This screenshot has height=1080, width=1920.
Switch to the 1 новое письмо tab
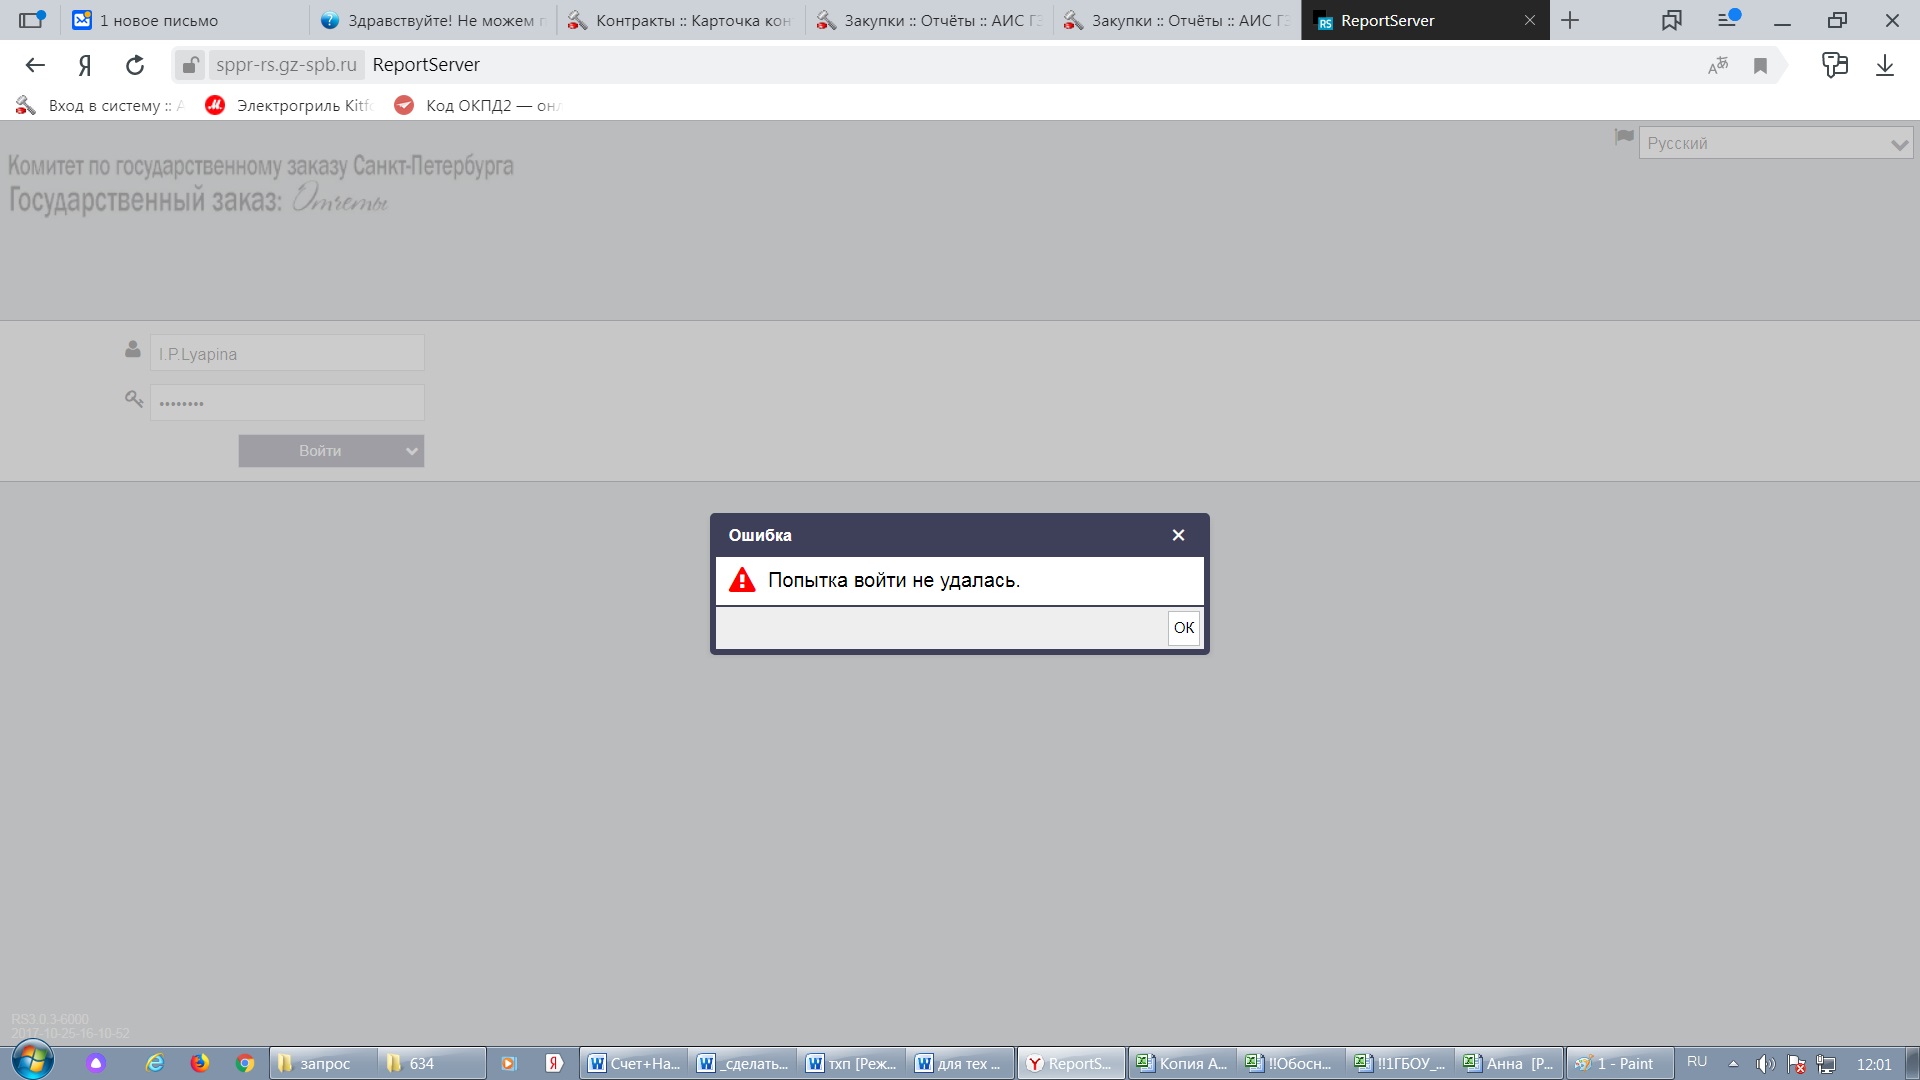160,20
